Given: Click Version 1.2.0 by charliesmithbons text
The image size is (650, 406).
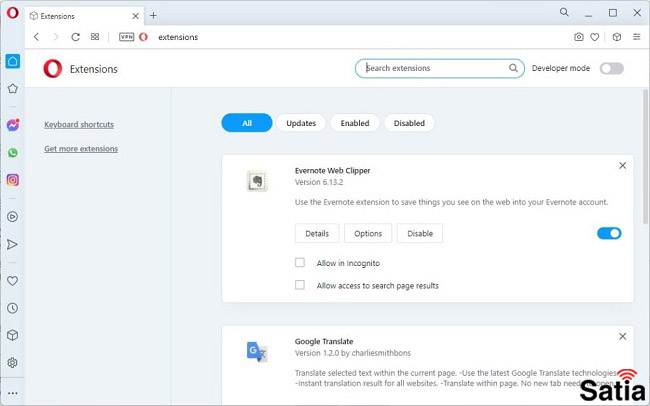Looking at the screenshot, I should tap(353, 353).
